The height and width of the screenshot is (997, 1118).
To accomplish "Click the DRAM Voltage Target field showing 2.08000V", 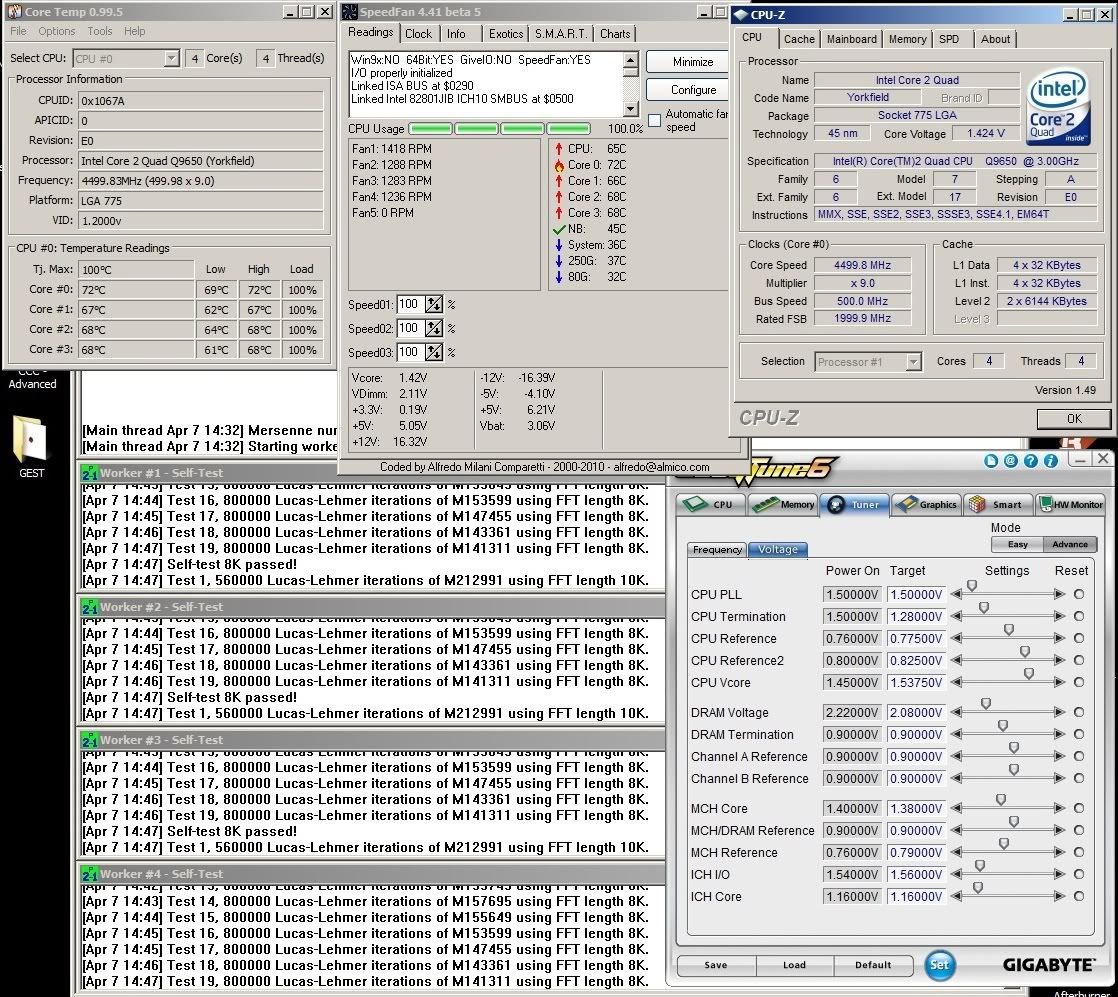I will coord(916,712).
